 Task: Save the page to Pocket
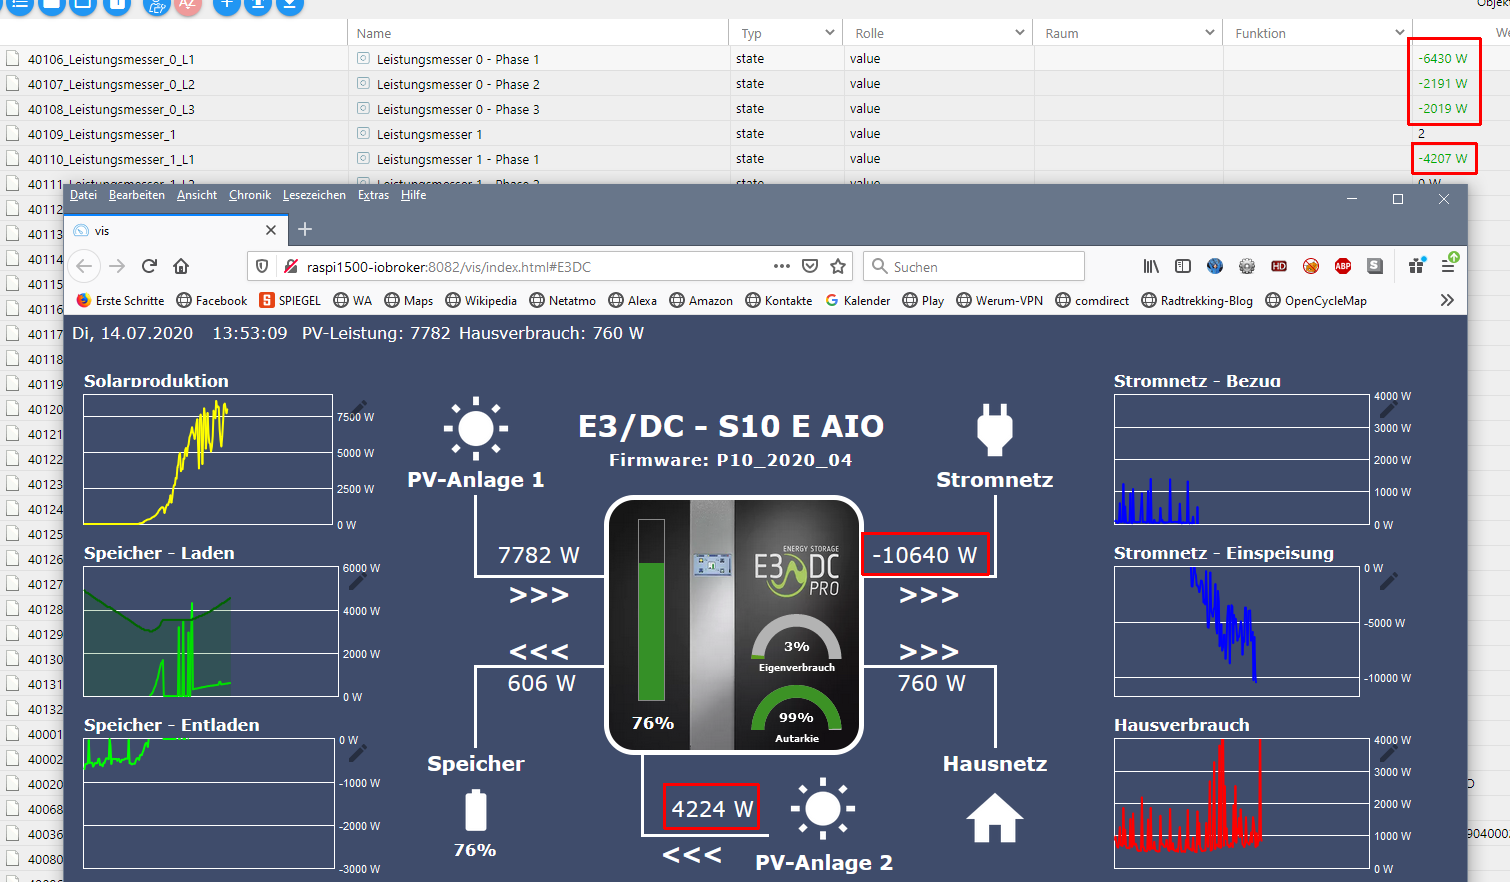tap(810, 266)
